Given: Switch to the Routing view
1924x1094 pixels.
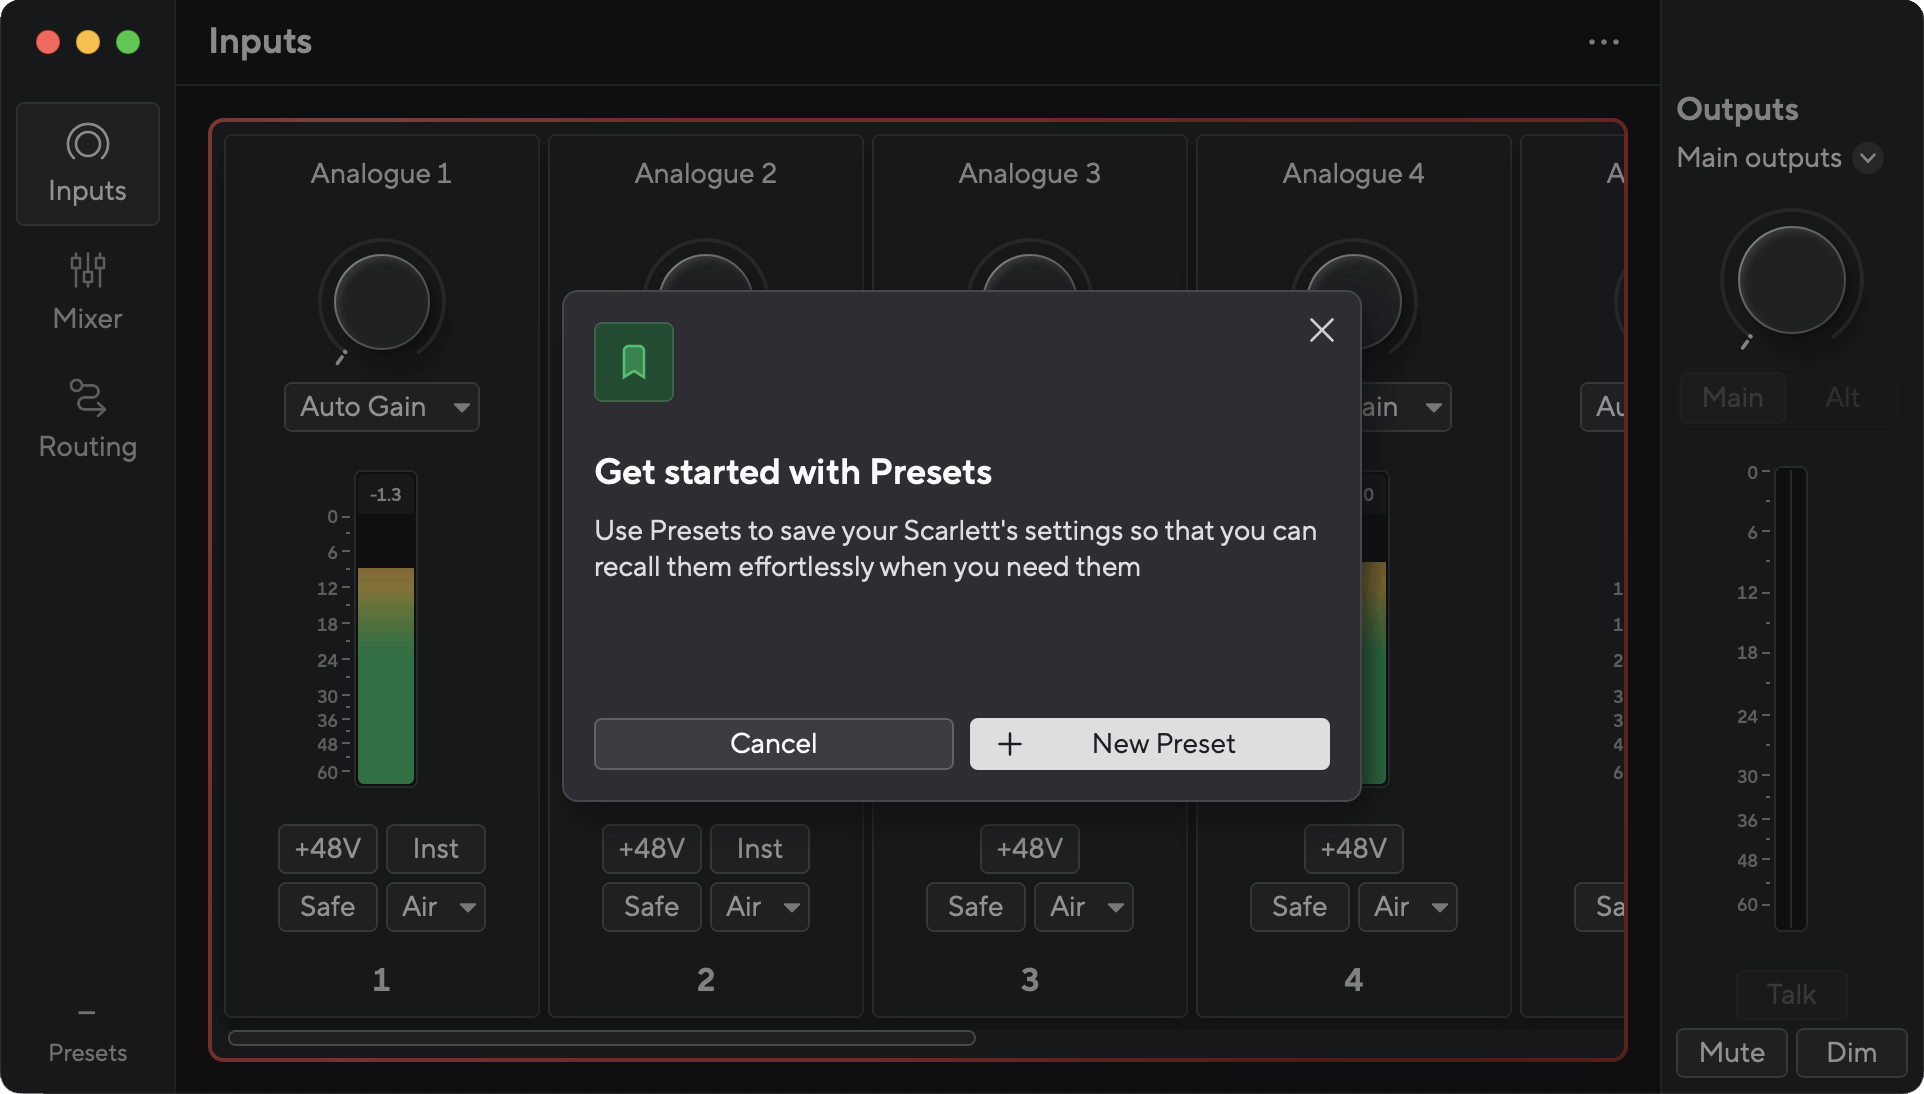Looking at the screenshot, I should coord(87,418).
